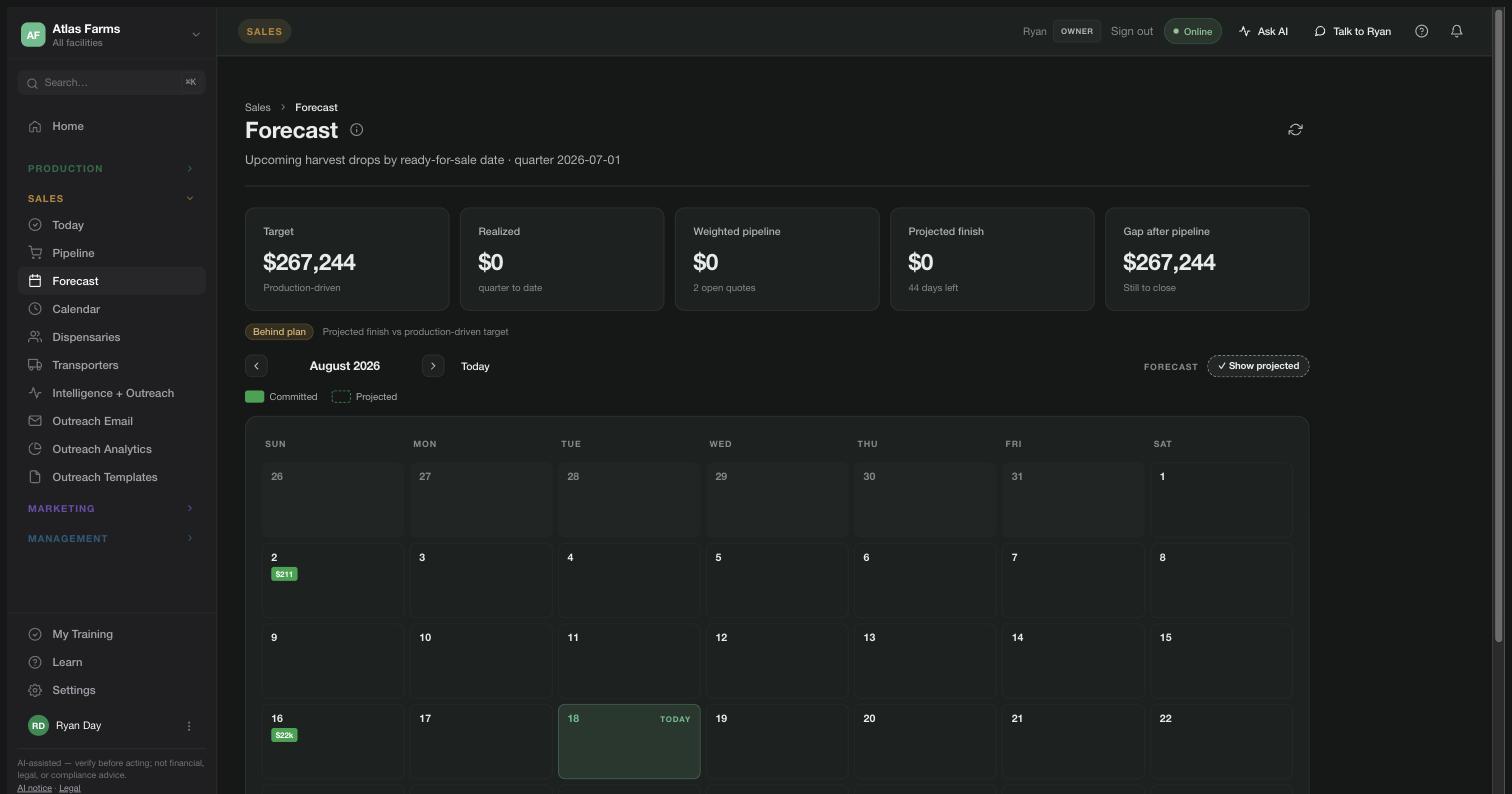Open the Ryan Day user options menu
This screenshot has height=794, width=1512.
(189, 726)
